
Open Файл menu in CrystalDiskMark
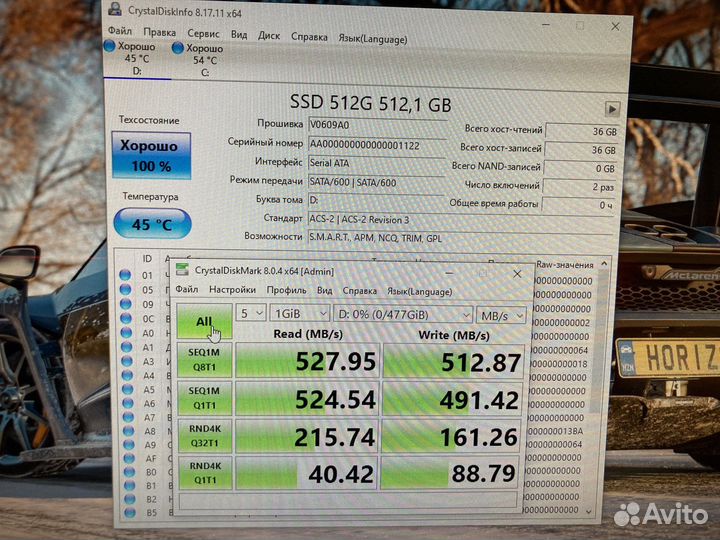click(187, 289)
